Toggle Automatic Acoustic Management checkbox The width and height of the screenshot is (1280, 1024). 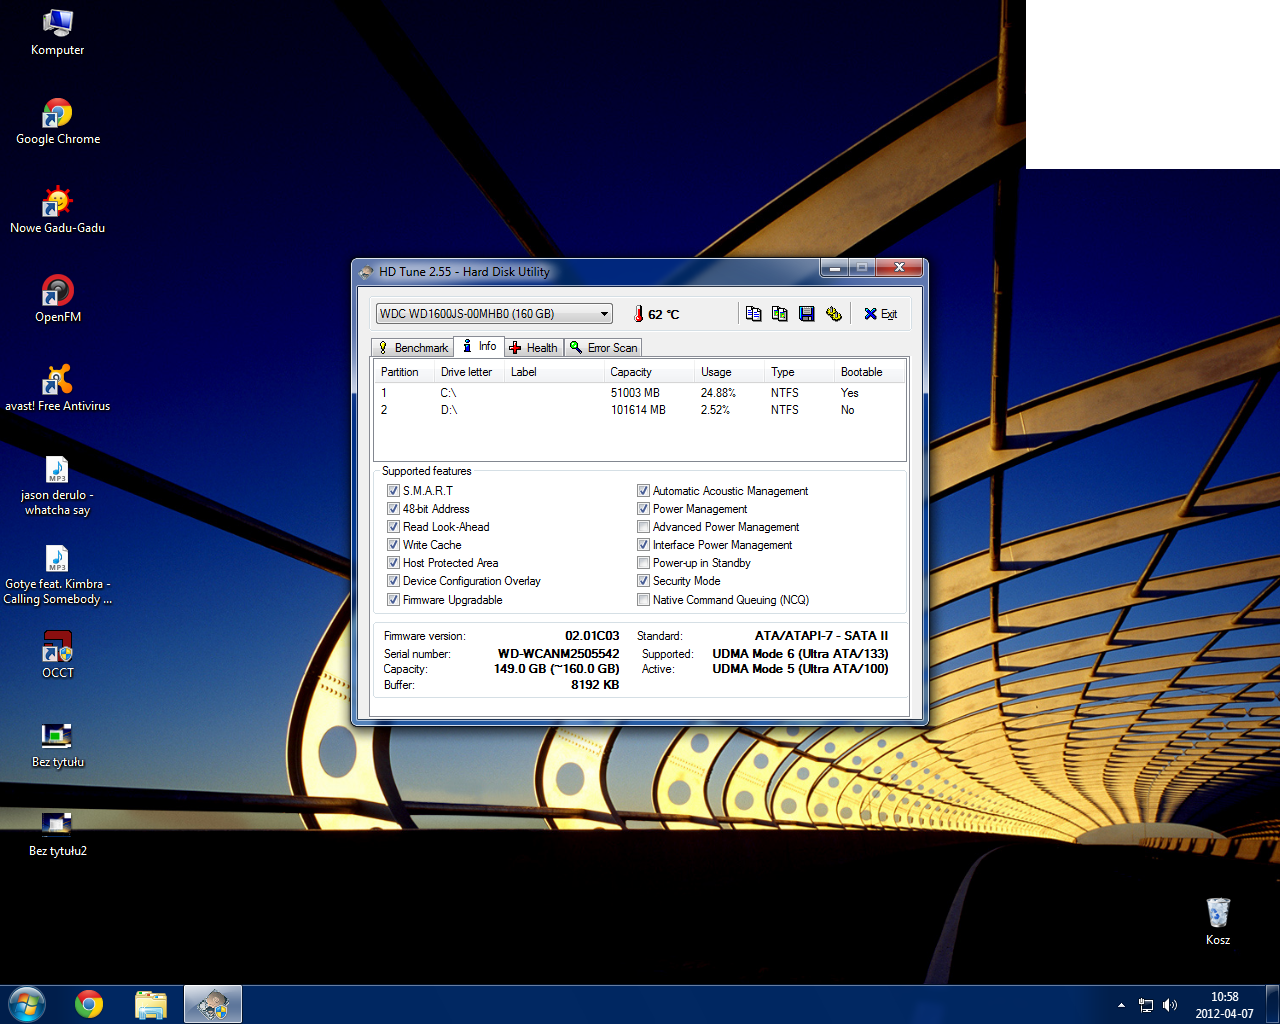click(x=643, y=491)
